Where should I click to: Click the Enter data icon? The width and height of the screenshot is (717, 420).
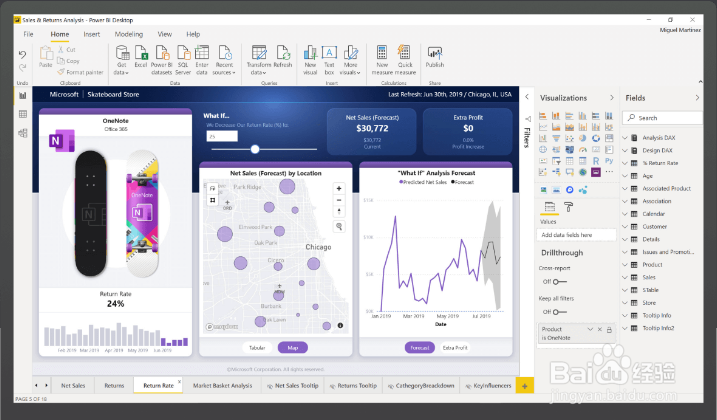point(202,53)
